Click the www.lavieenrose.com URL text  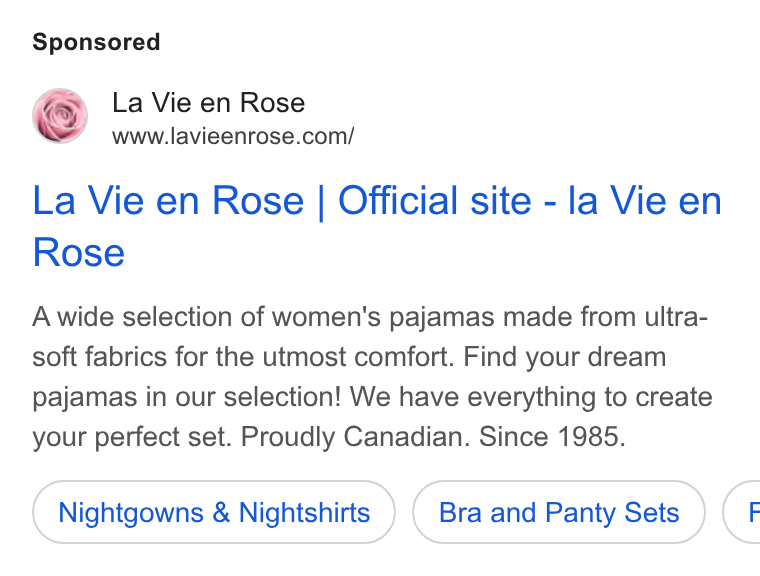(233, 136)
